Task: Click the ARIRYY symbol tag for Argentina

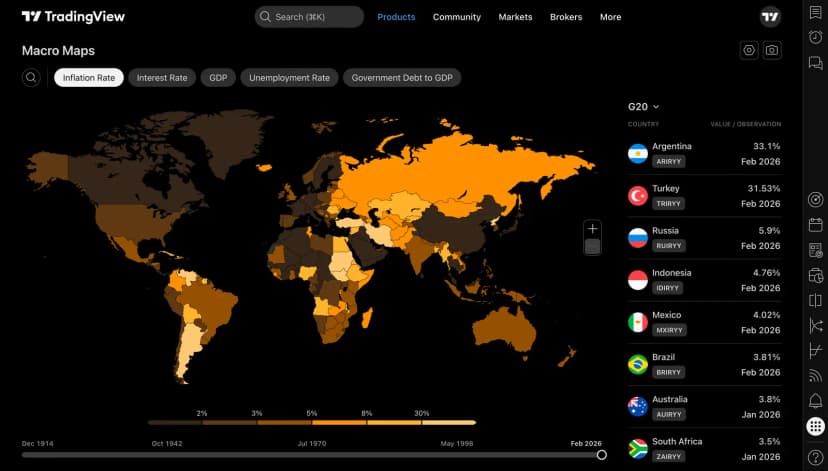Action: [x=668, y=161]
